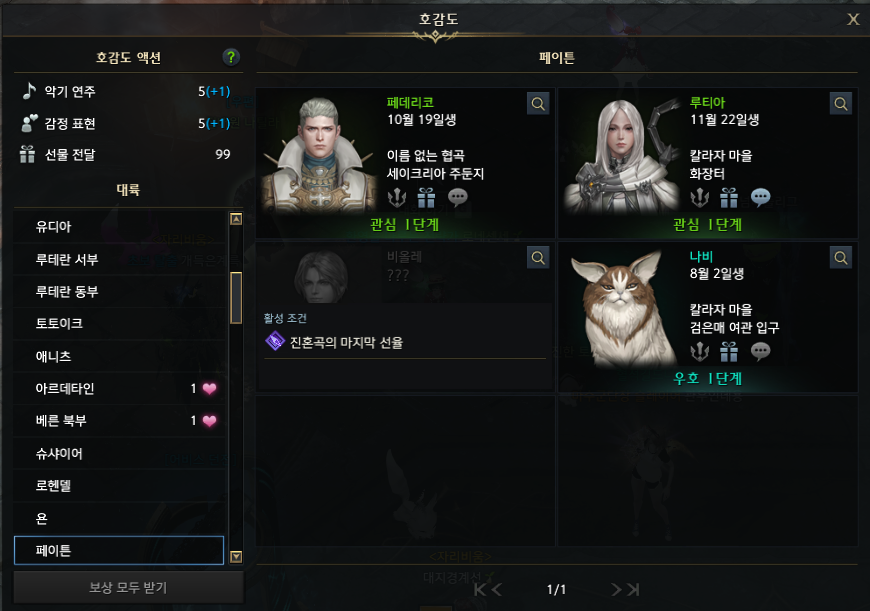Open magnifier details for 비올레

[538, 257]
